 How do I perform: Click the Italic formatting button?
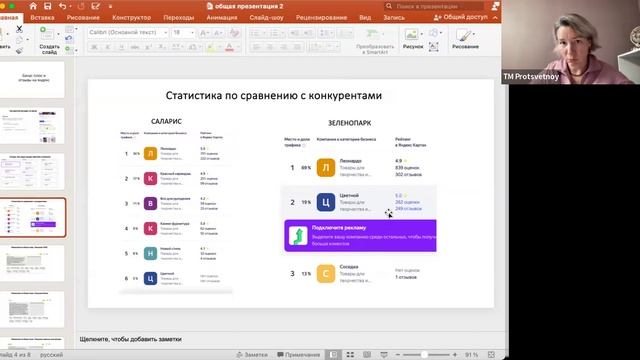(x=108, y=47)
